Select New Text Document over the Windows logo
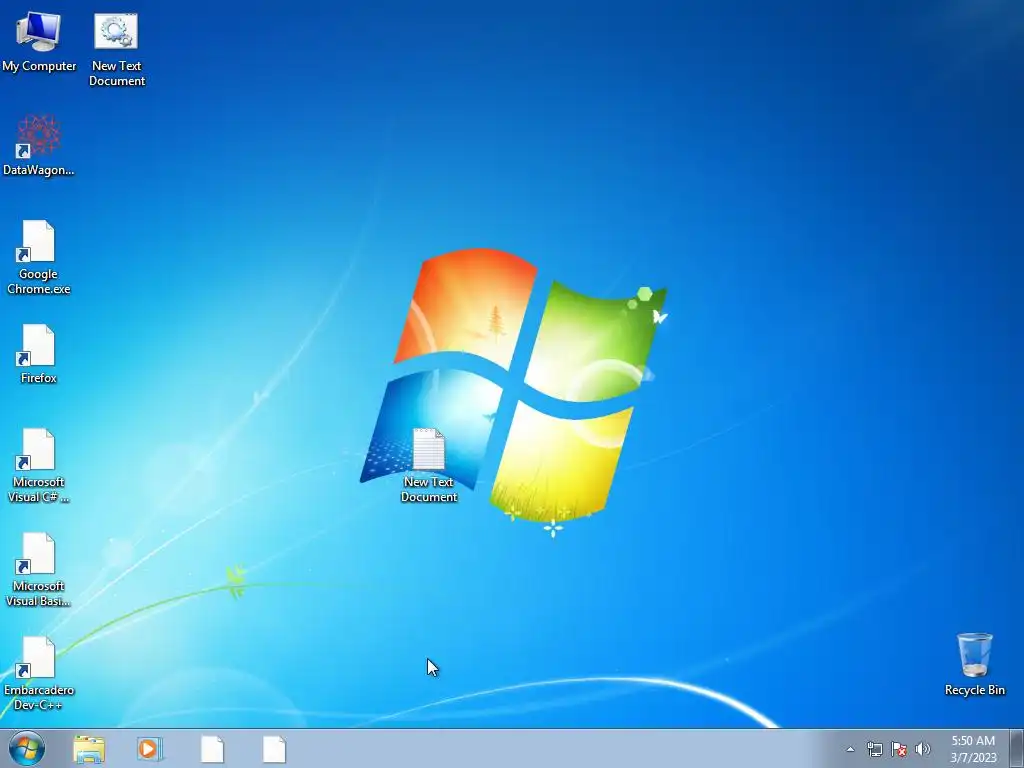Screen dimensions: 1024x768 point(428,466)
